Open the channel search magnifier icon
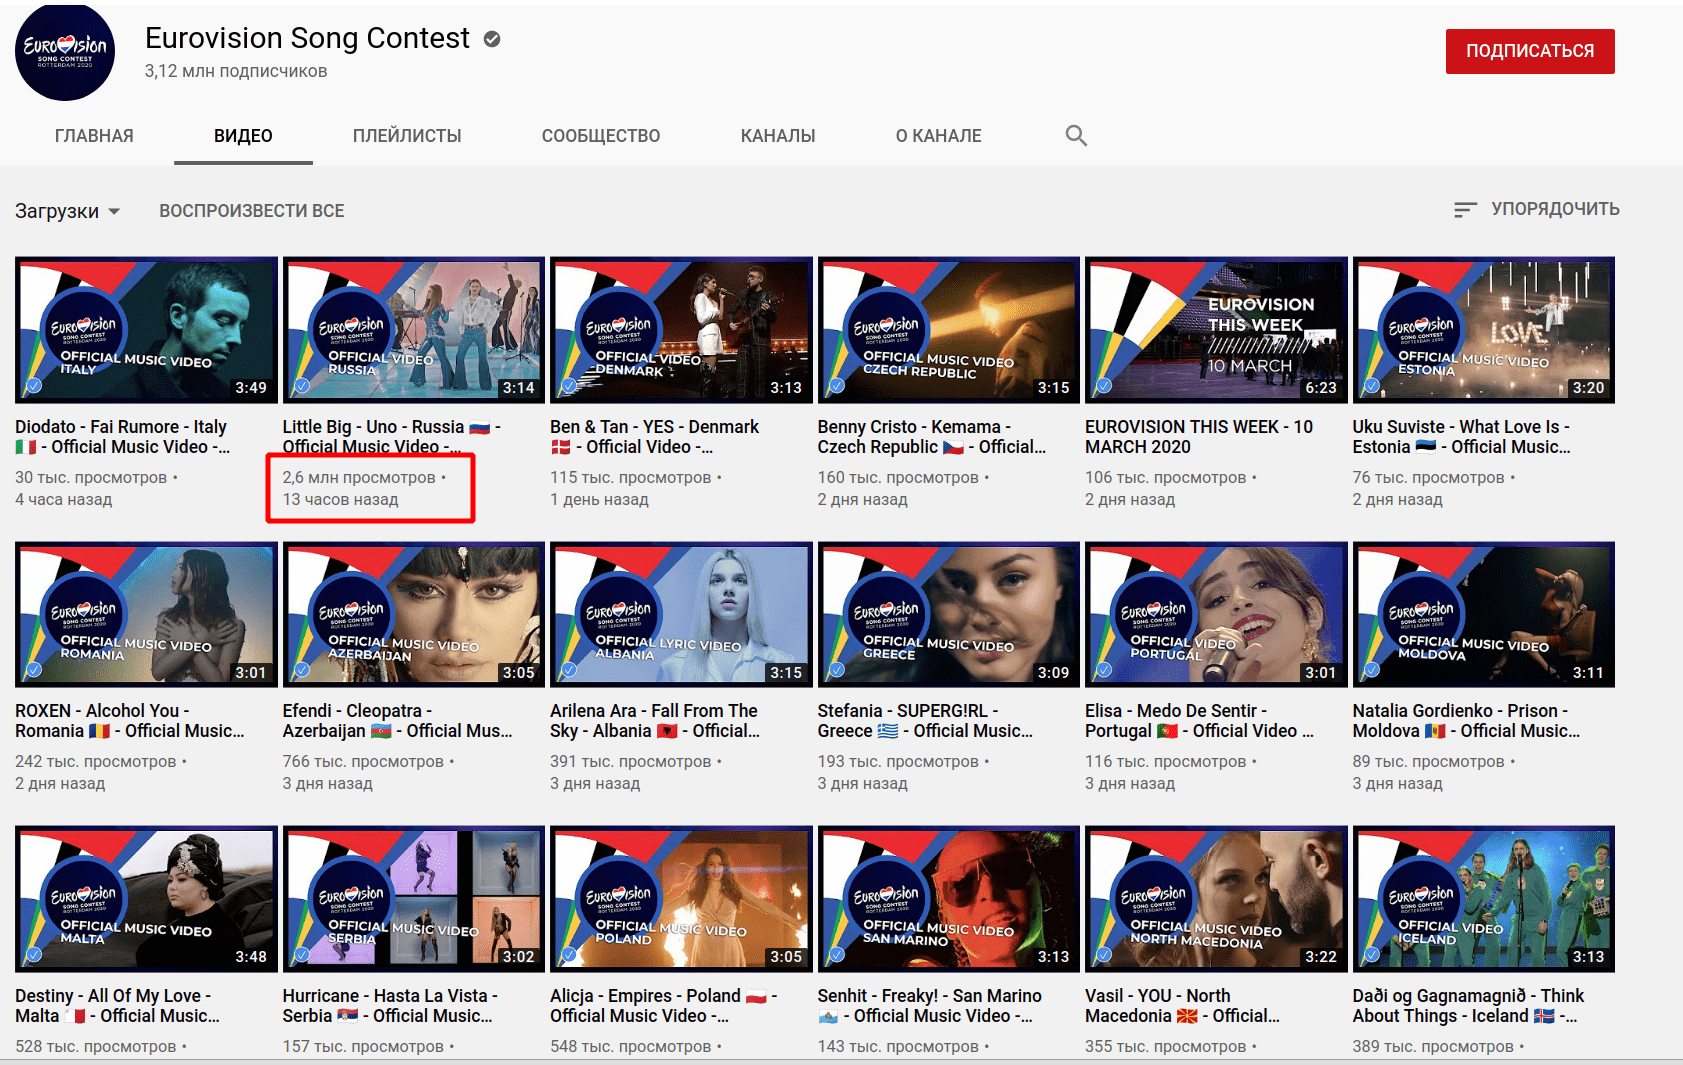Viewport: 1683px width, 1065px height. [x=1077, y=135]
